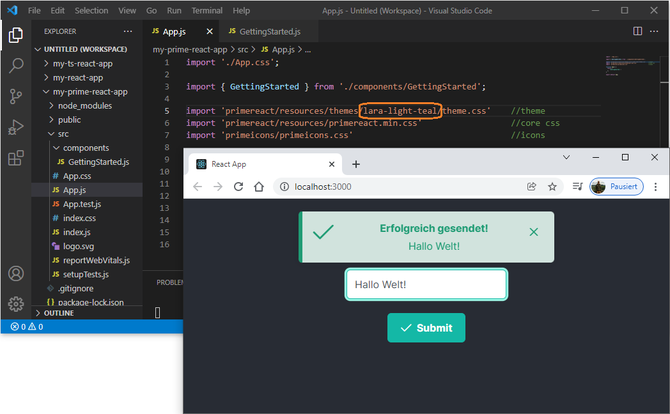This screenshot has height=414, width=670.
Task: Open the Extensions view
Action: 16,158
